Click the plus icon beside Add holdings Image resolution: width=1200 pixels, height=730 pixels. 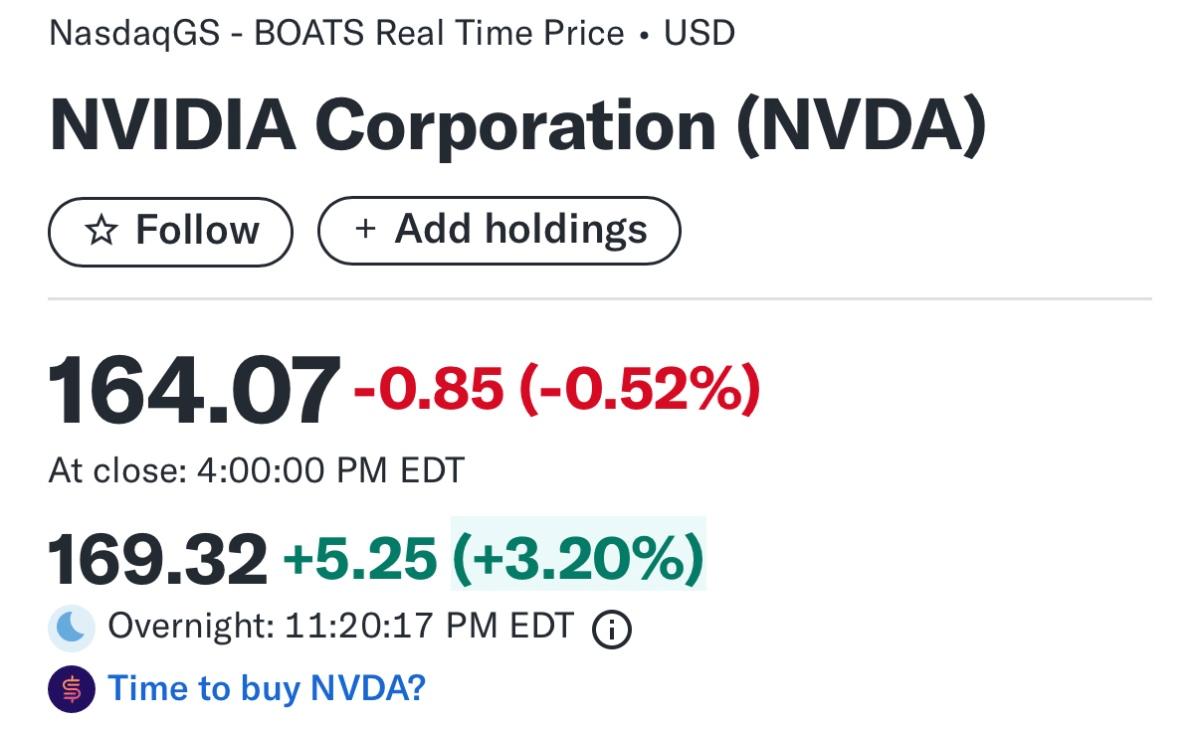365,229
